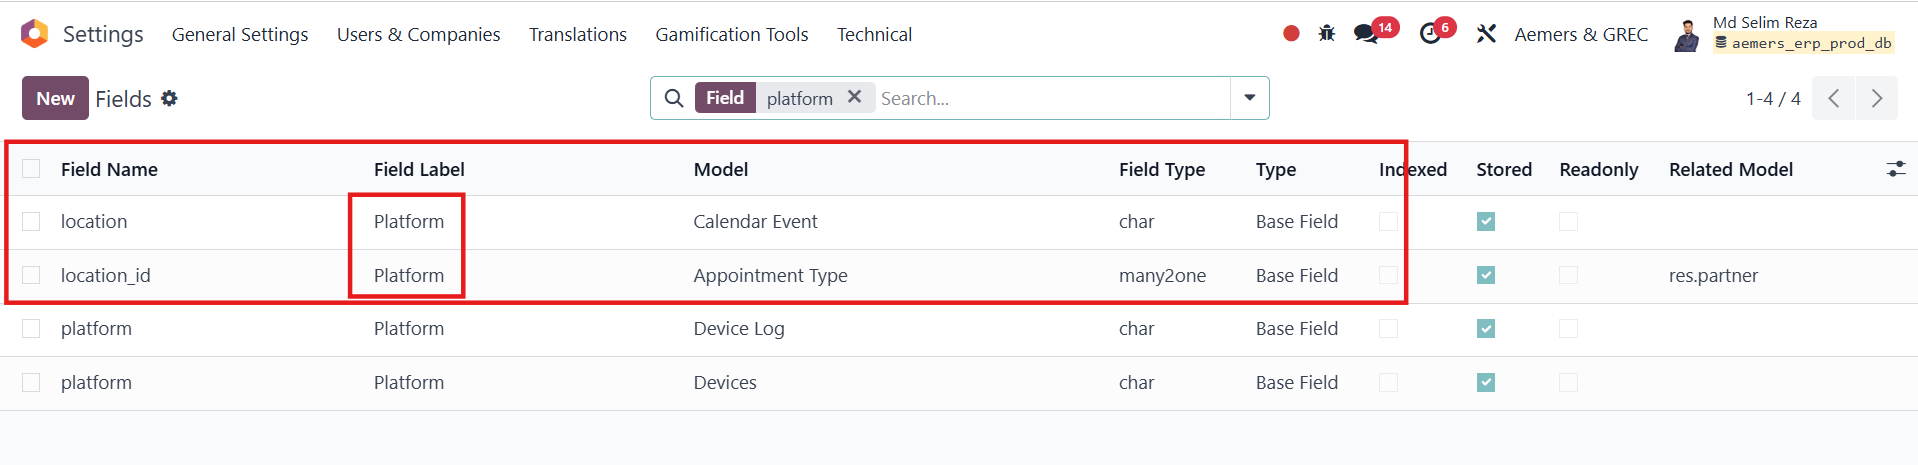The height and width of the screenshot is (465, 1918).
Task: Remove the platform search filter
Action: pos(854,97)
